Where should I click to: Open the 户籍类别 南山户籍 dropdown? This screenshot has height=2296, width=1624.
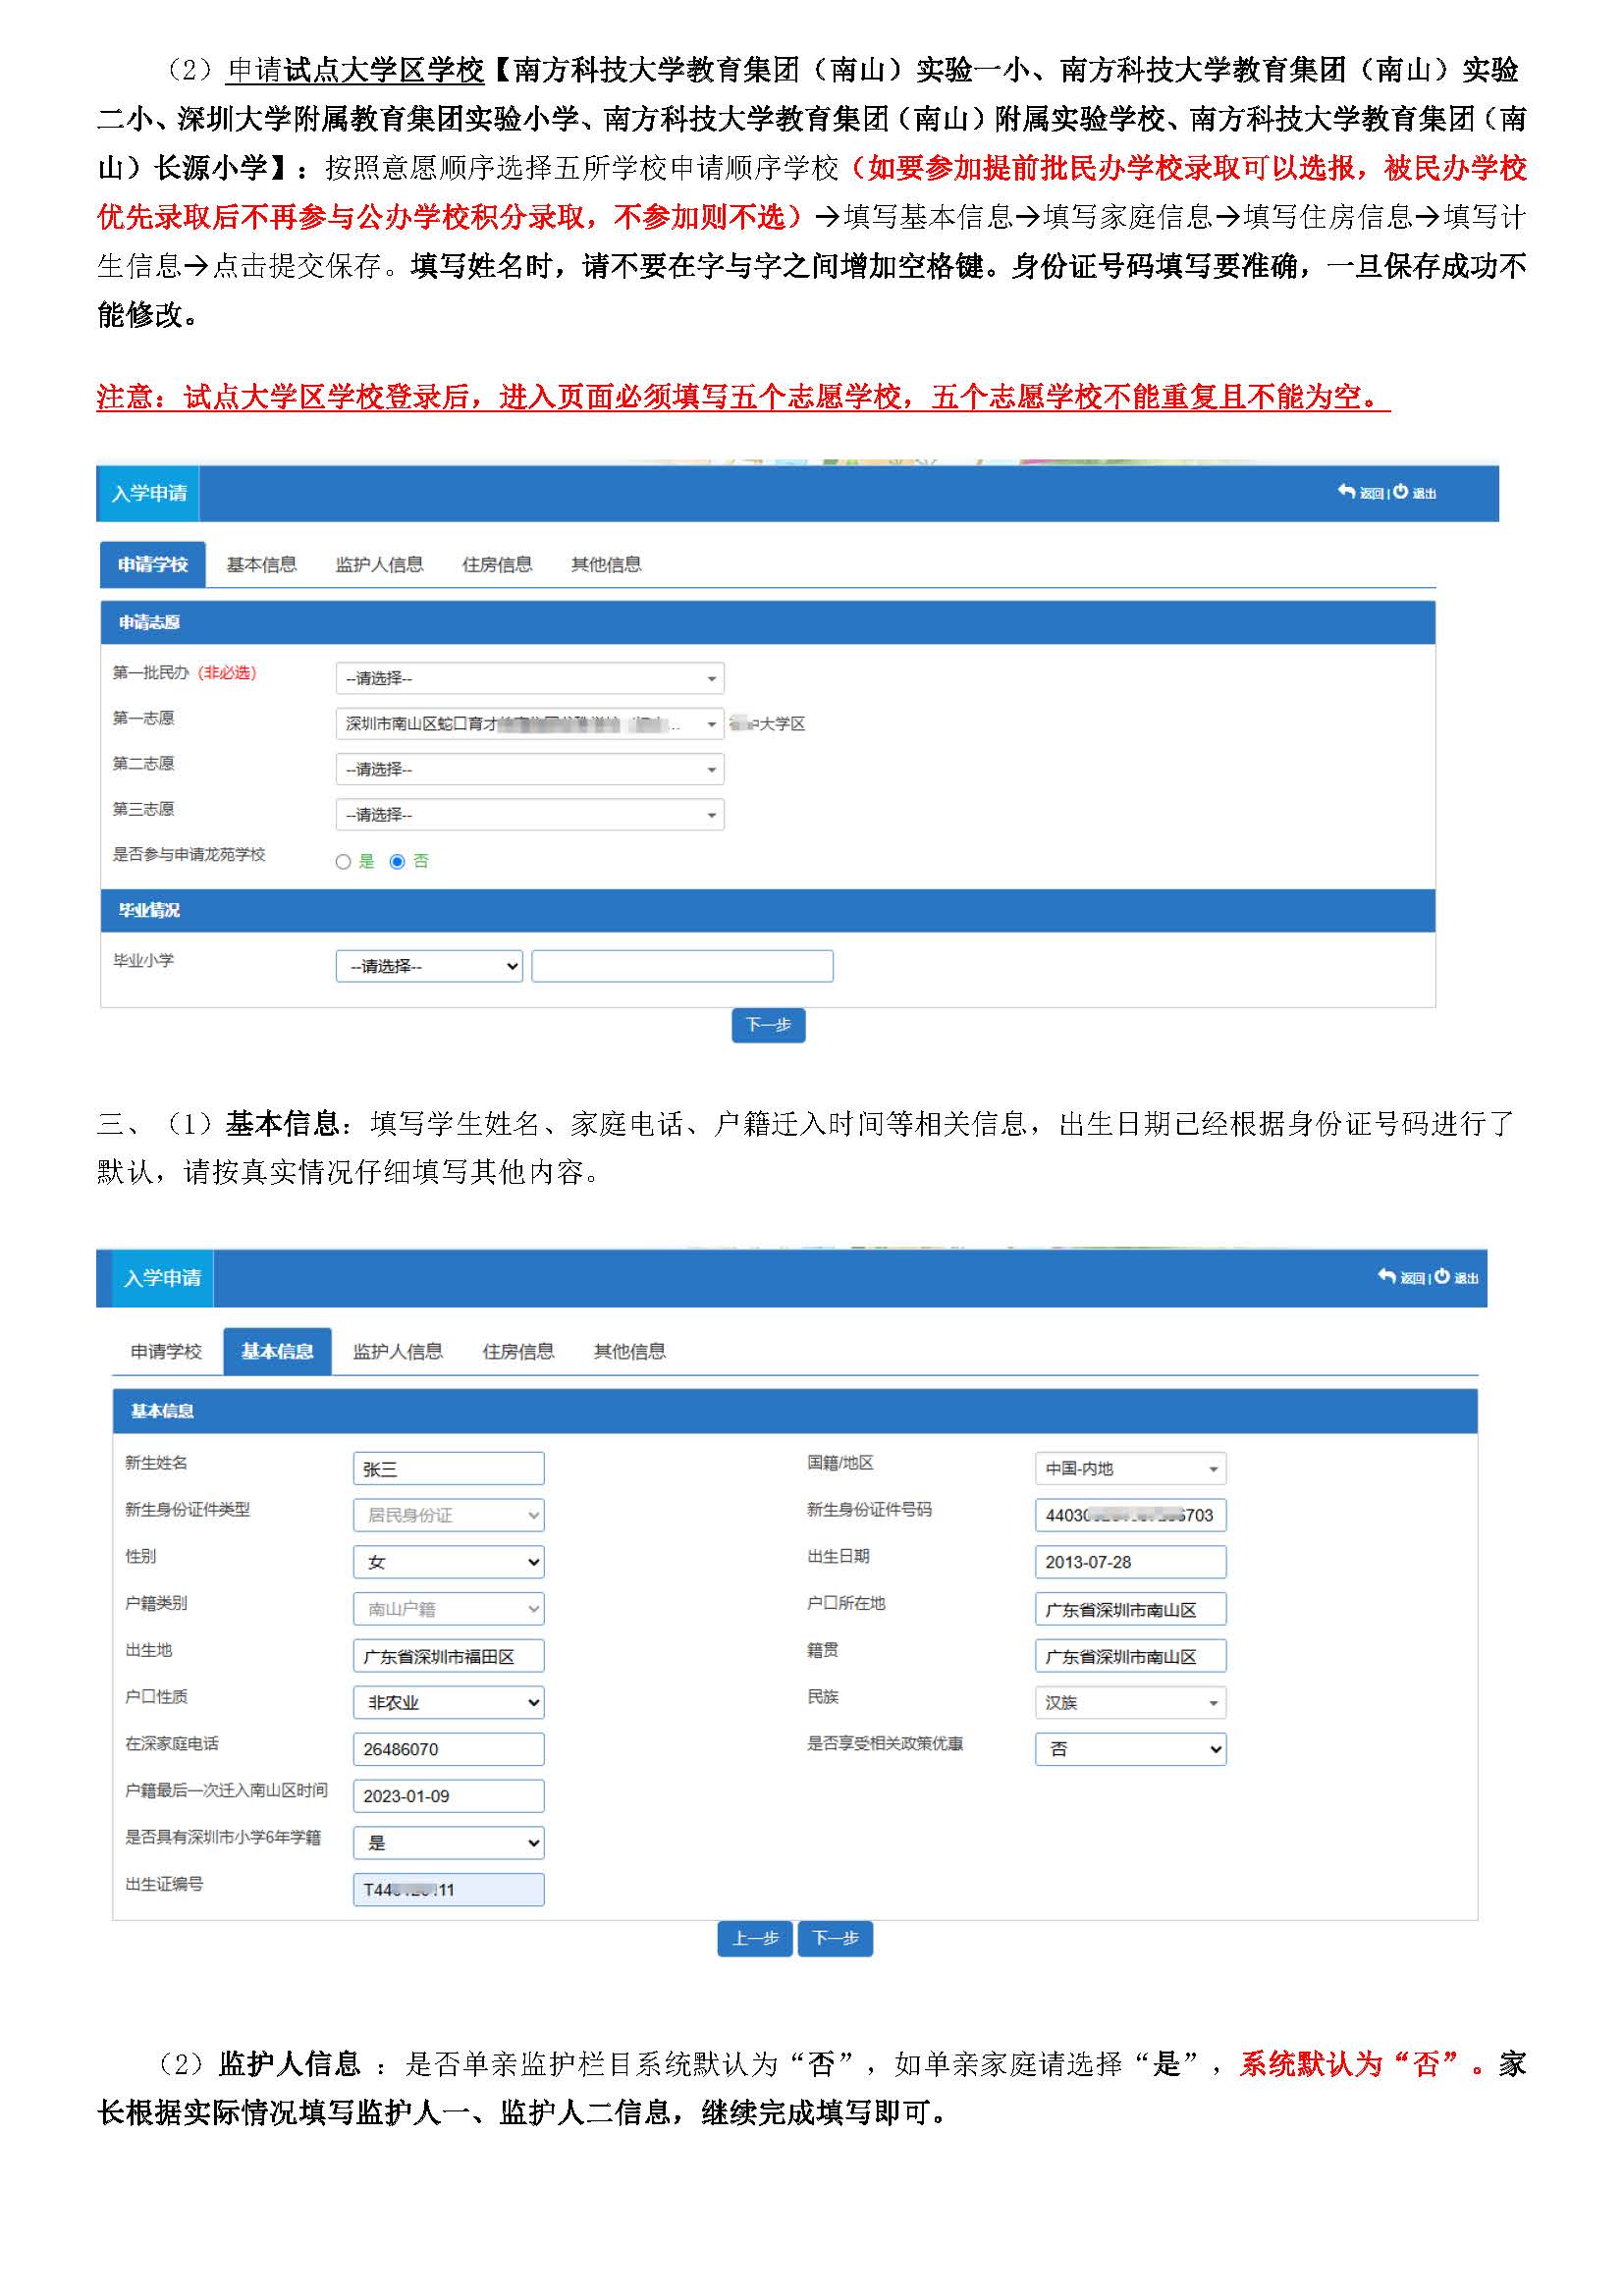pyautogui.click(x=448, y=1608)
